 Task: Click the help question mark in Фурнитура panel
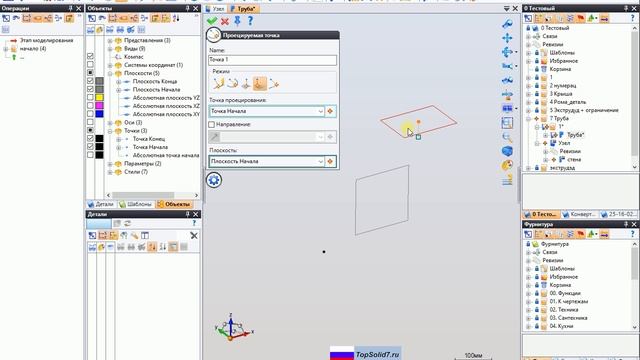point(633,234)
